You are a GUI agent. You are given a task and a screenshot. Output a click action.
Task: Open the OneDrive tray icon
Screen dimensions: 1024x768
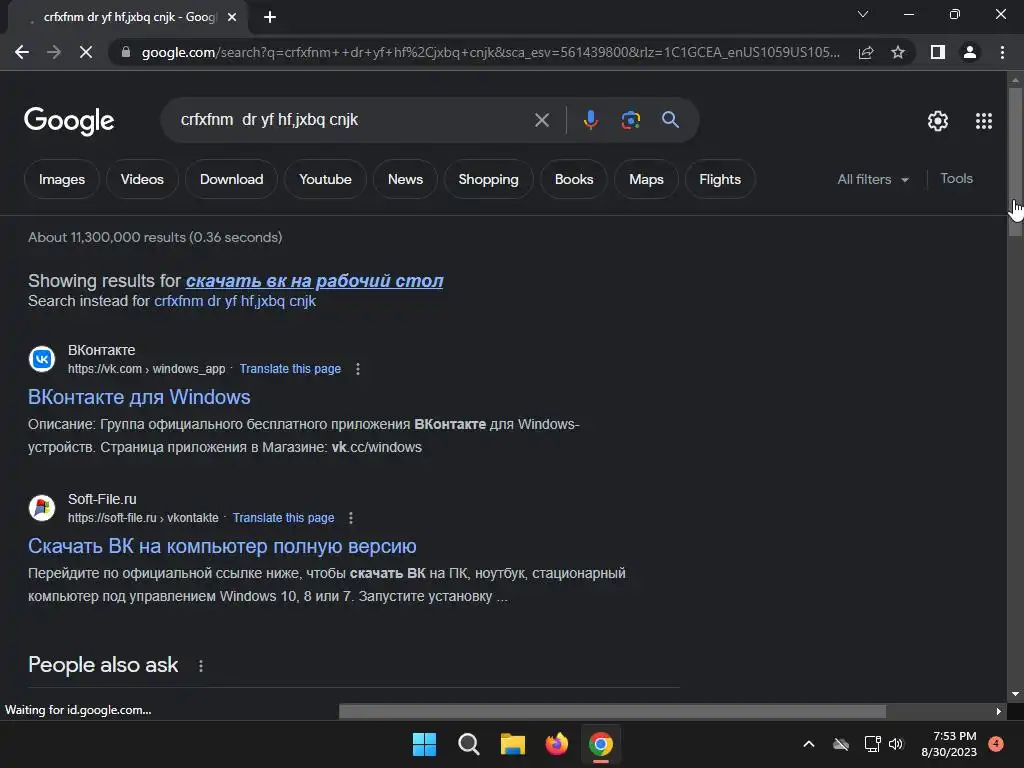[x=841, y=744]
